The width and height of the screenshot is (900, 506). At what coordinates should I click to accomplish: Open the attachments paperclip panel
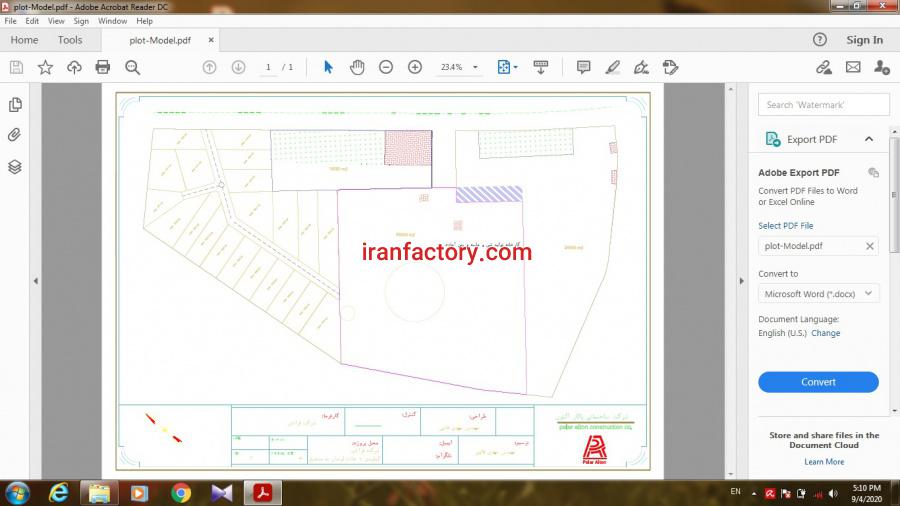click(x=15, y=135)
